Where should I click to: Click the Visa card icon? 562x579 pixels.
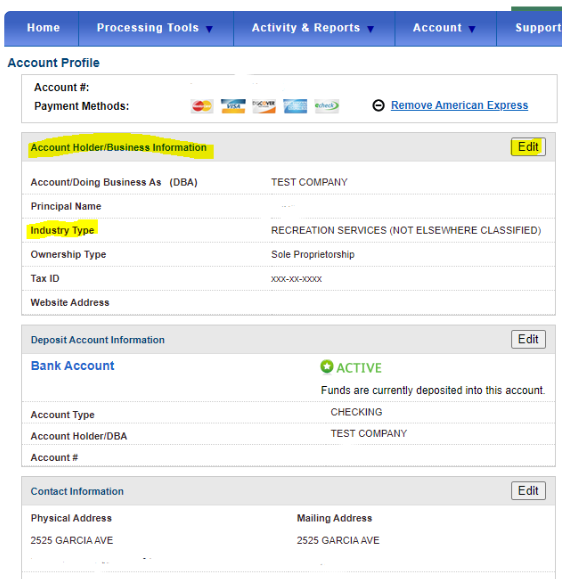click(233, 106)
